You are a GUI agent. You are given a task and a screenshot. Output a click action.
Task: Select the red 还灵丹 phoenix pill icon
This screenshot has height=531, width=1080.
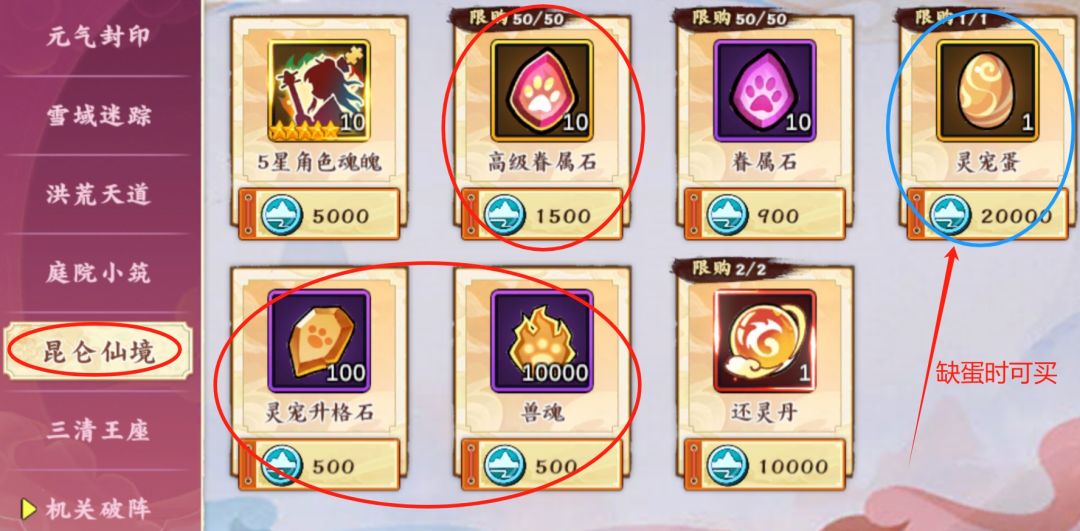765,341
